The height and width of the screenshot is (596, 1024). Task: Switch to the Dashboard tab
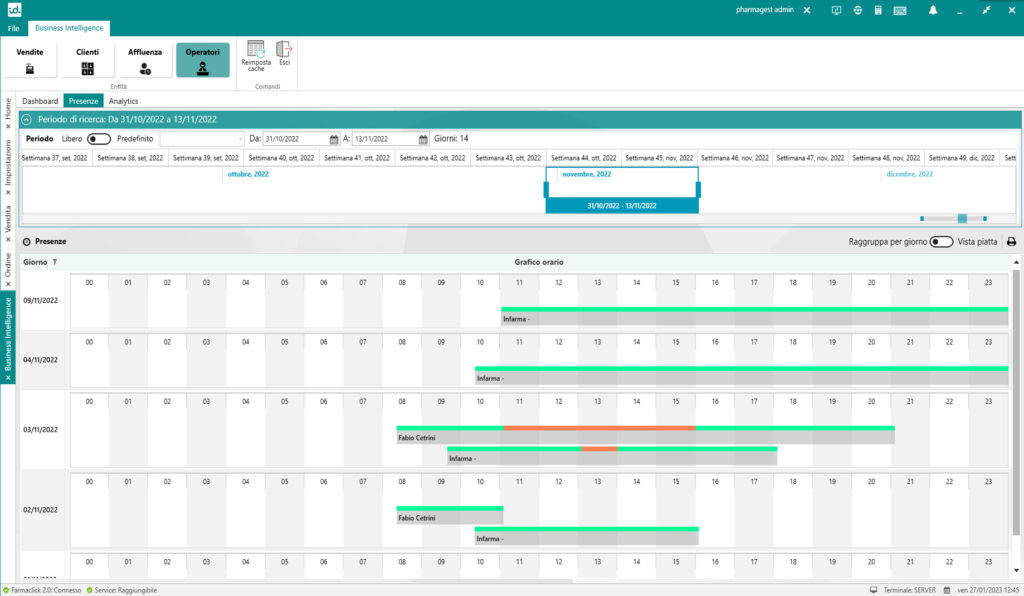[41, 101]
